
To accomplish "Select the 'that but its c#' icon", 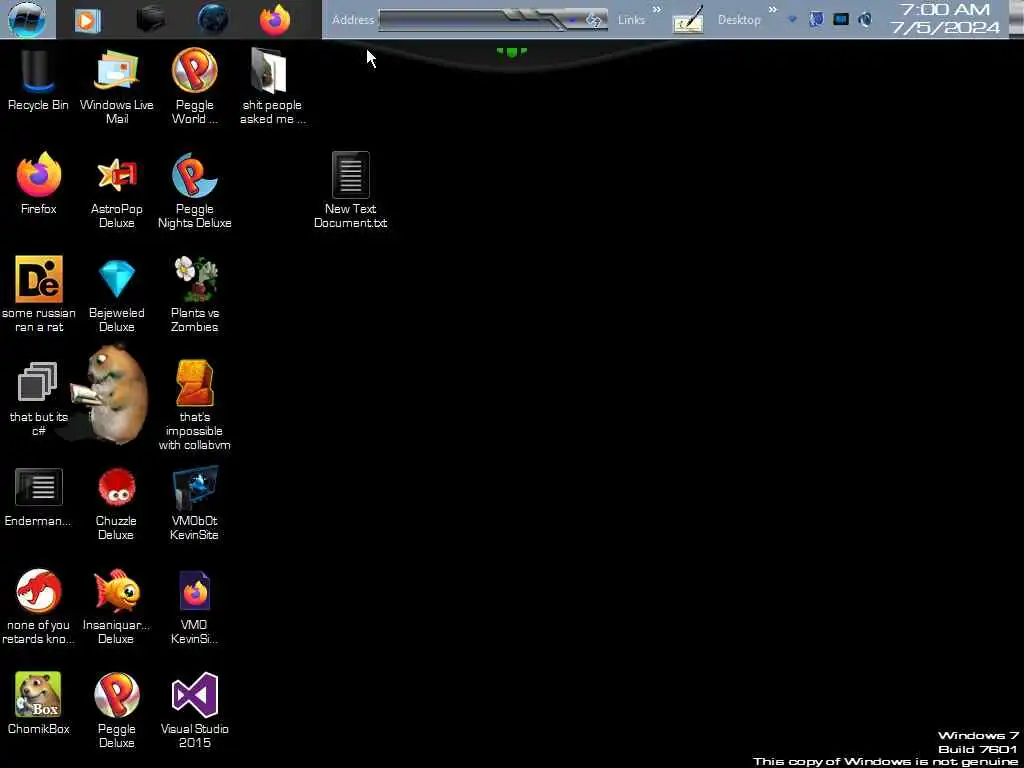I will (39, 398).
